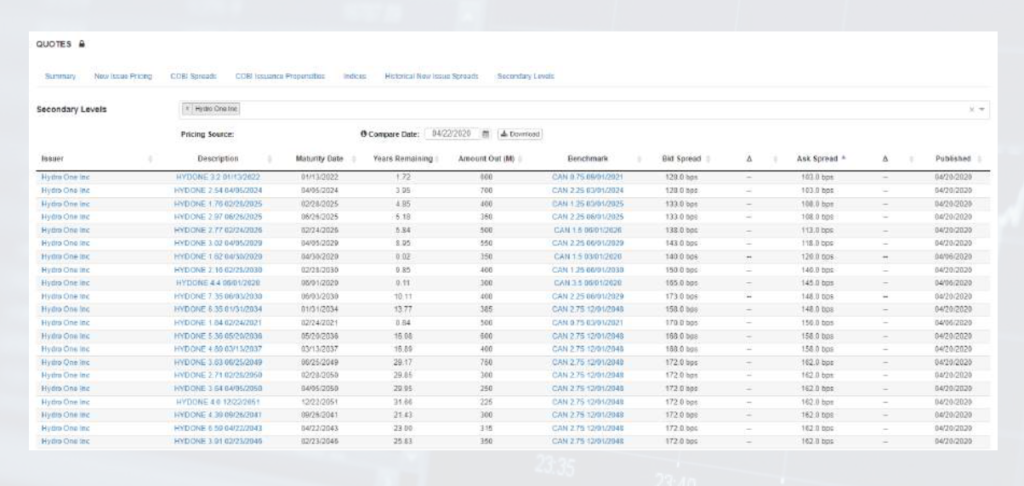The width and height of the screenshot is (1024, 486).
Task: Open HYDONE 2.71 02/28/2050 bond link
Action: pos(218,376)
